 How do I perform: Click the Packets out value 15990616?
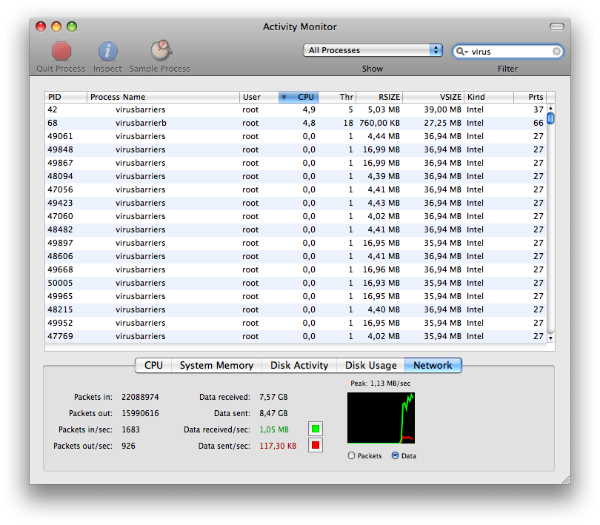[x=140, y=413]
